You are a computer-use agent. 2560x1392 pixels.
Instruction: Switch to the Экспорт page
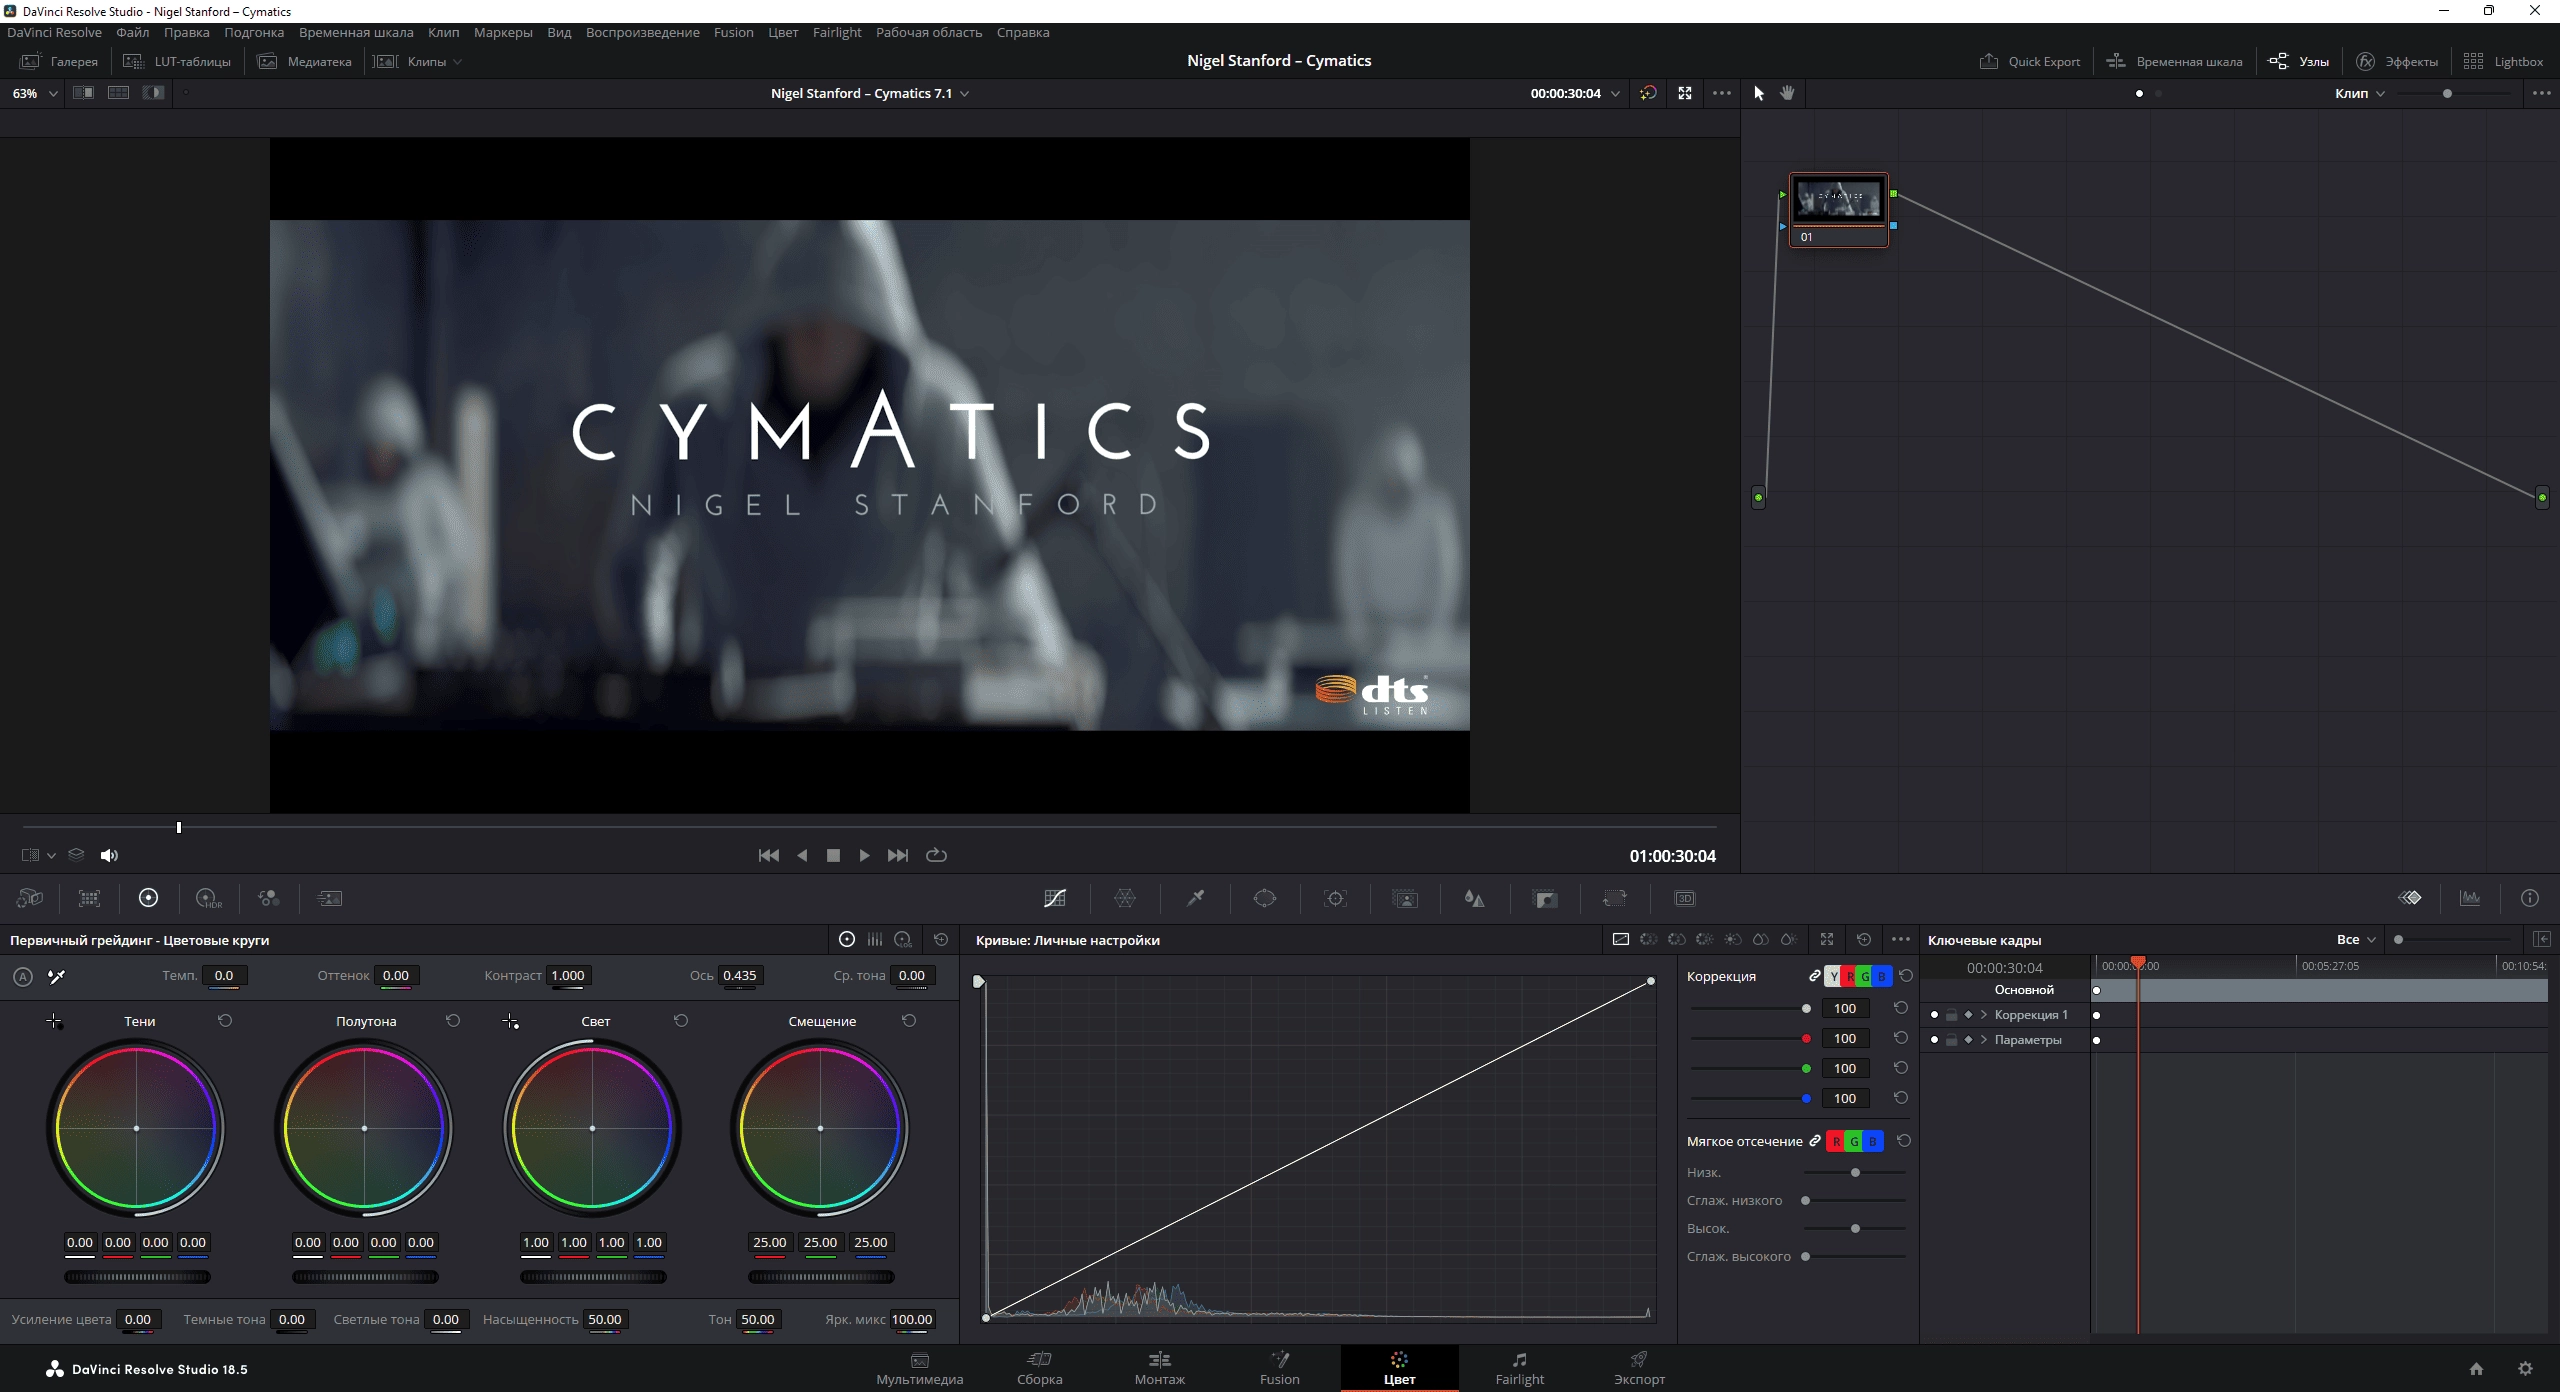pyautogui.click(x=1639, y=1368)
